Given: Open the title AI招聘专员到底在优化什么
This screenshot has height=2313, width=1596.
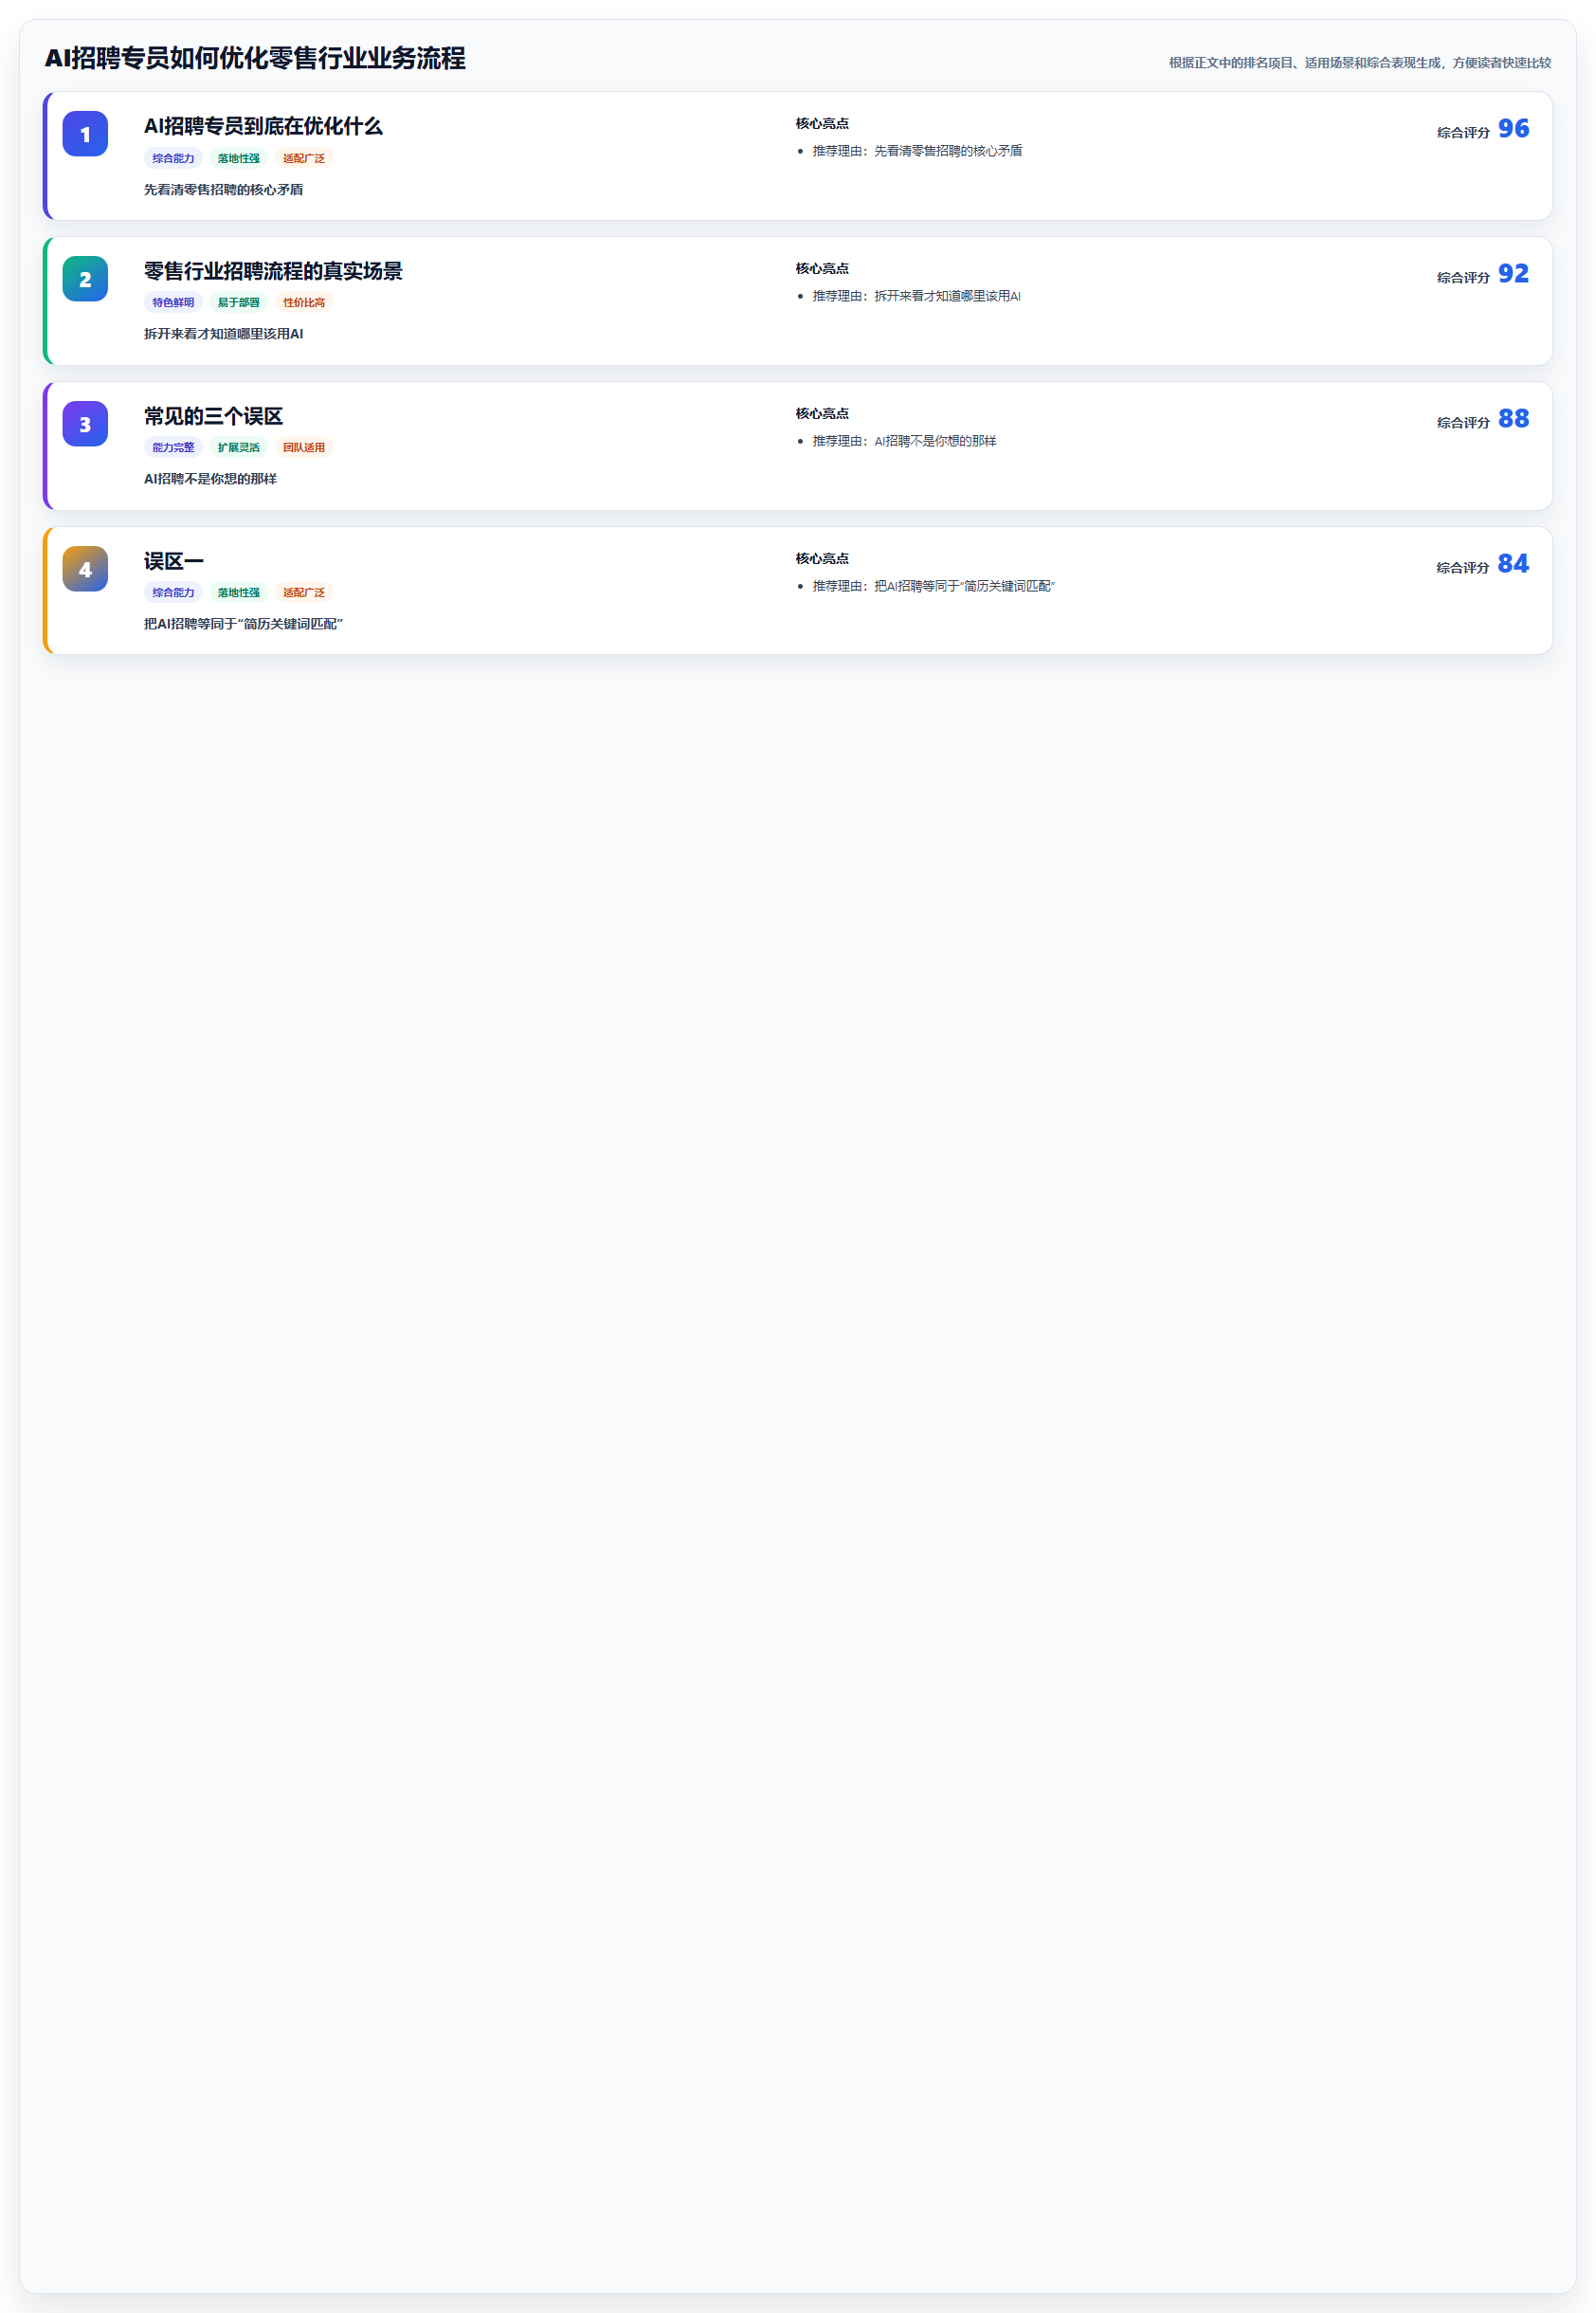Looking at the screenshot, I should click(263, 126).
